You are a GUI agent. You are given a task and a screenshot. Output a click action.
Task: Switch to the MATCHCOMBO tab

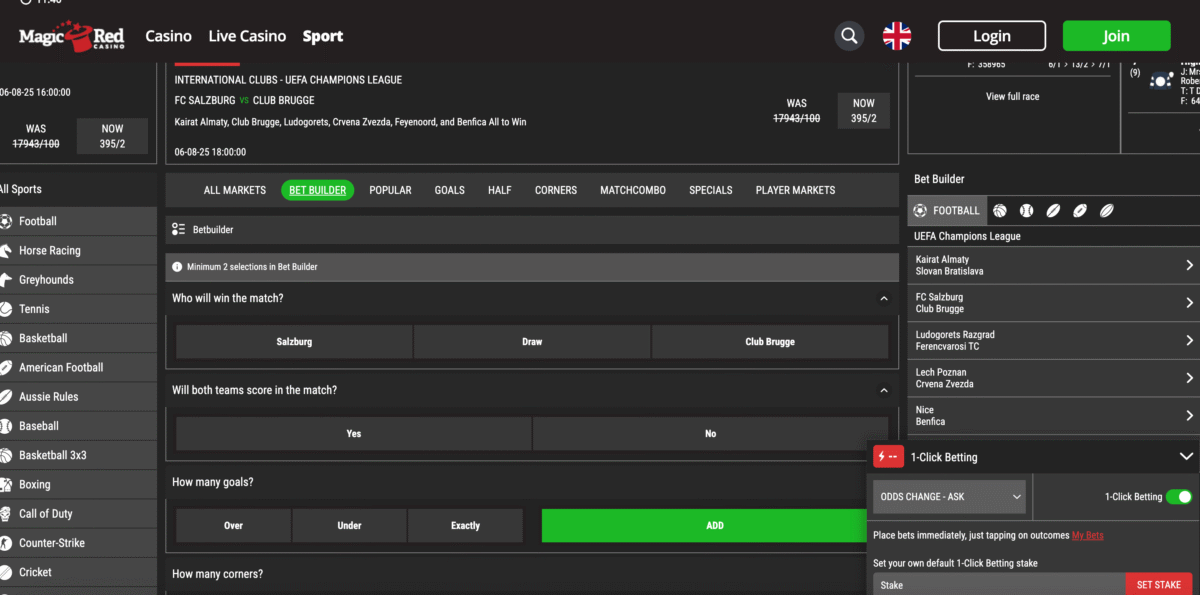click(633, 190)
